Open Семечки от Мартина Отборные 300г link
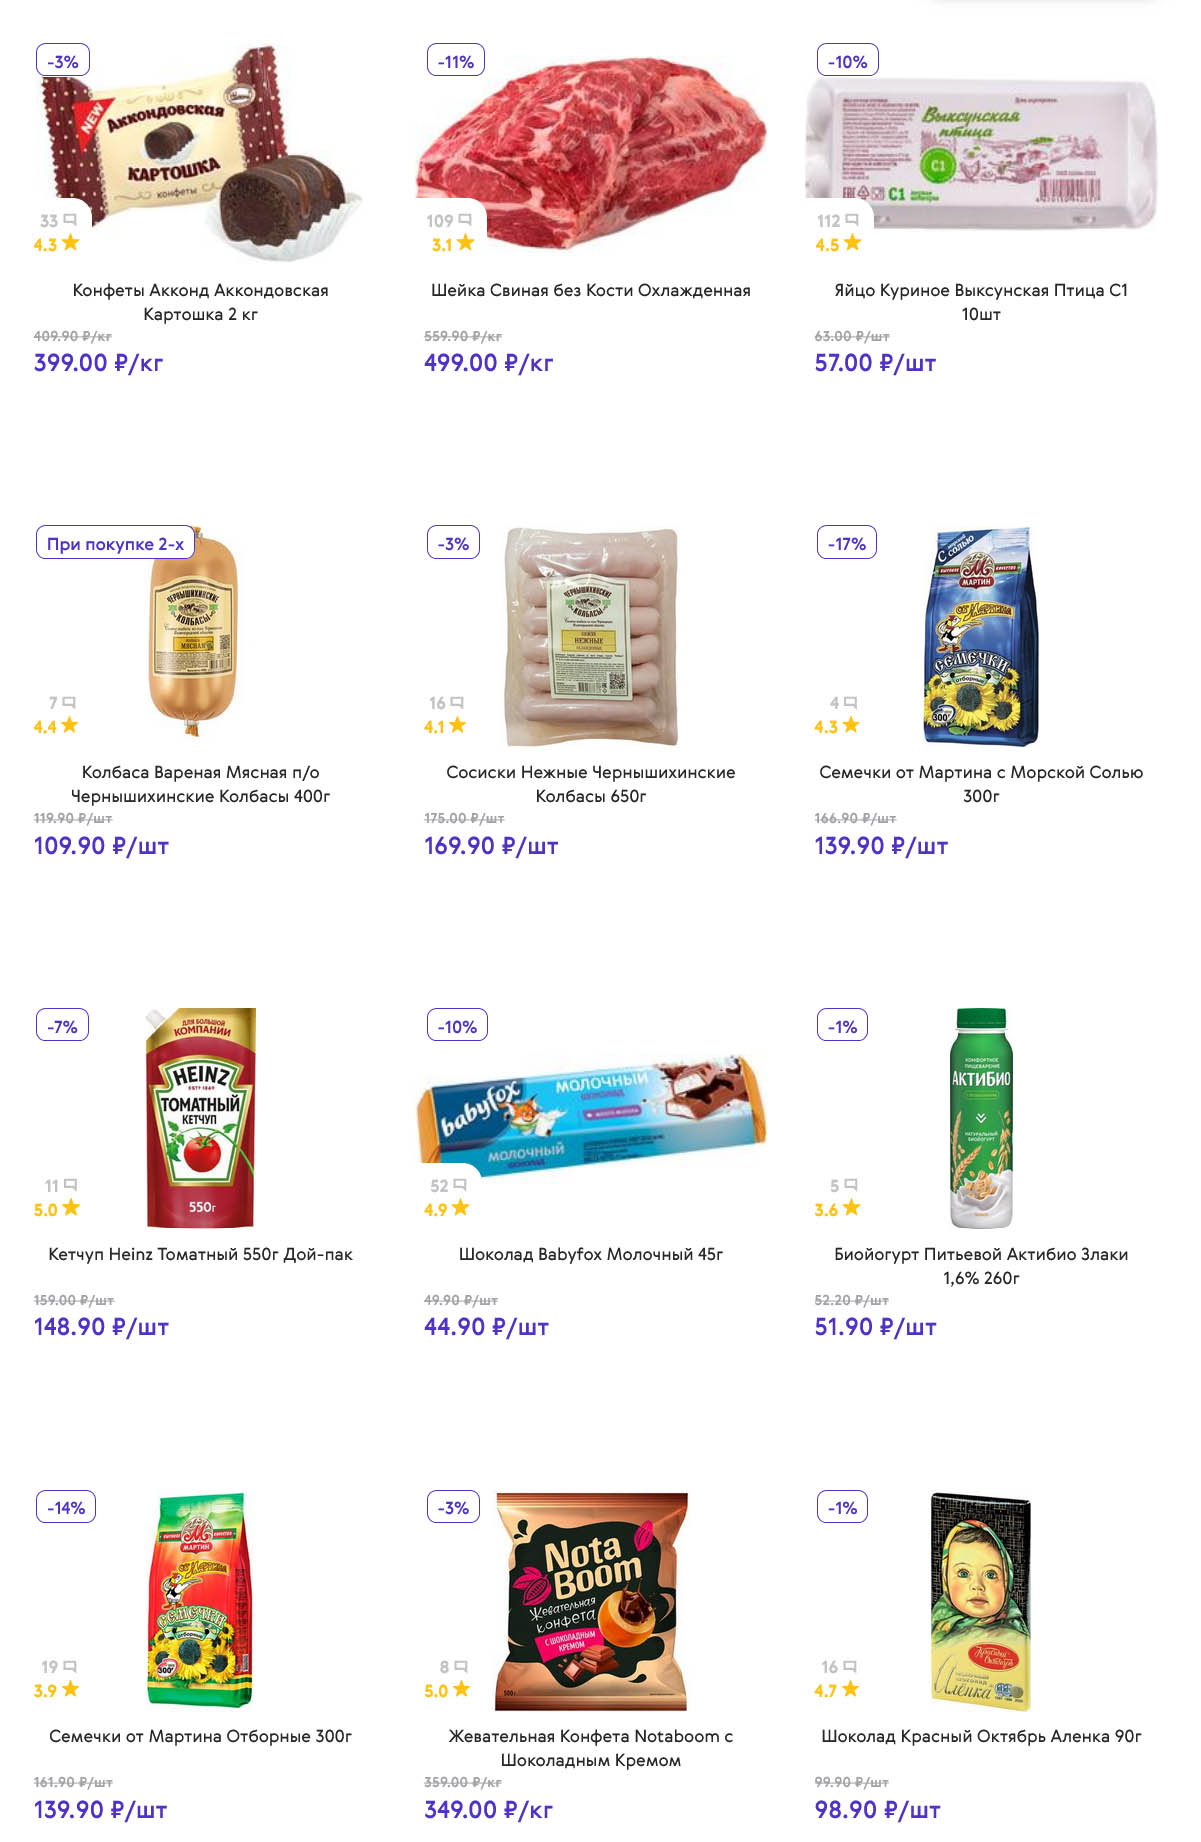Viewport: 1201px width, 1842px height. coord(200,1736)
